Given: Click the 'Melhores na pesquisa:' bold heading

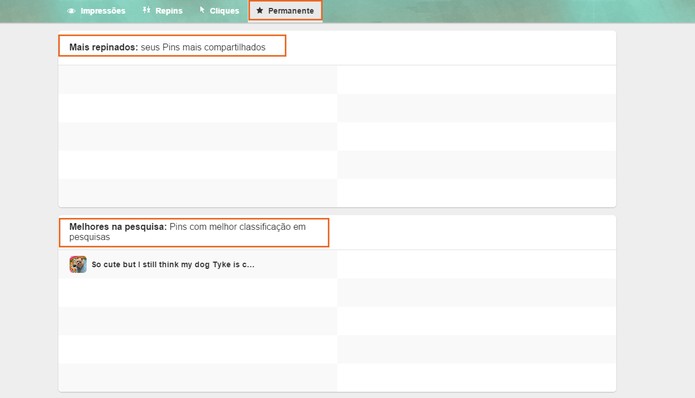Looking at the screenshot, I should (x=118, y=226).
